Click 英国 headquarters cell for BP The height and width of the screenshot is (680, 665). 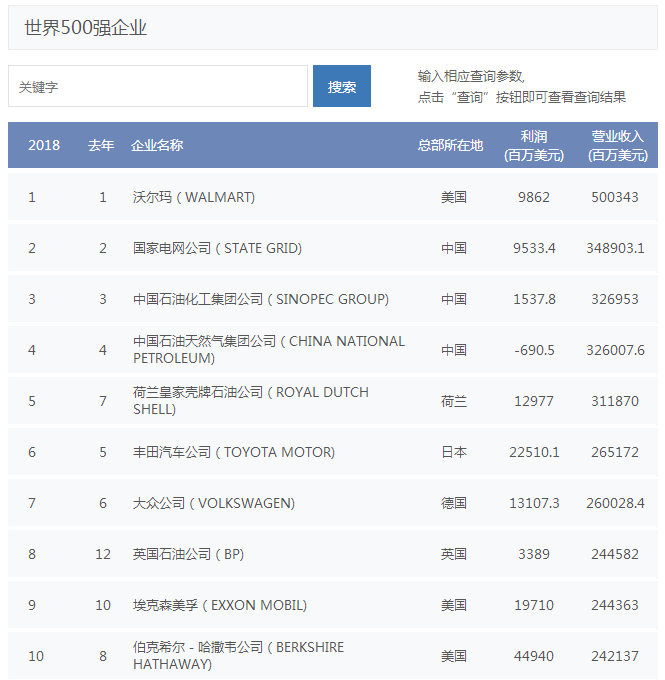coord(454,554)
